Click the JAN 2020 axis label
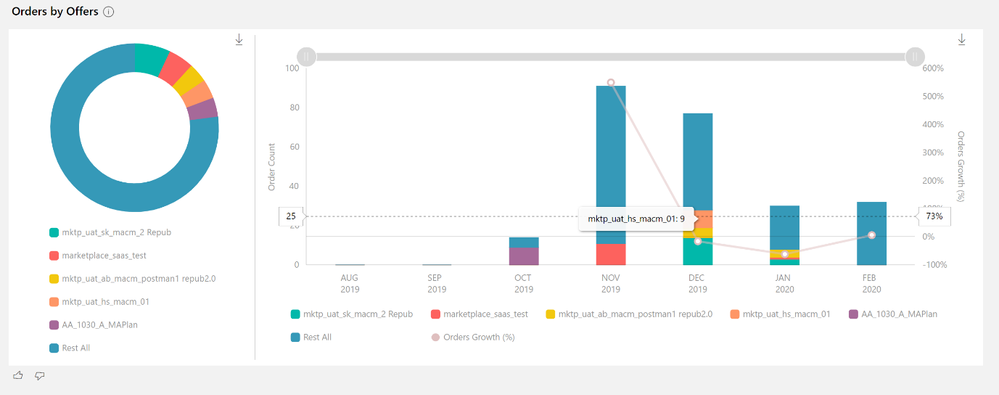The width and height of the screenshot is (999, 395). click(785, 284)
